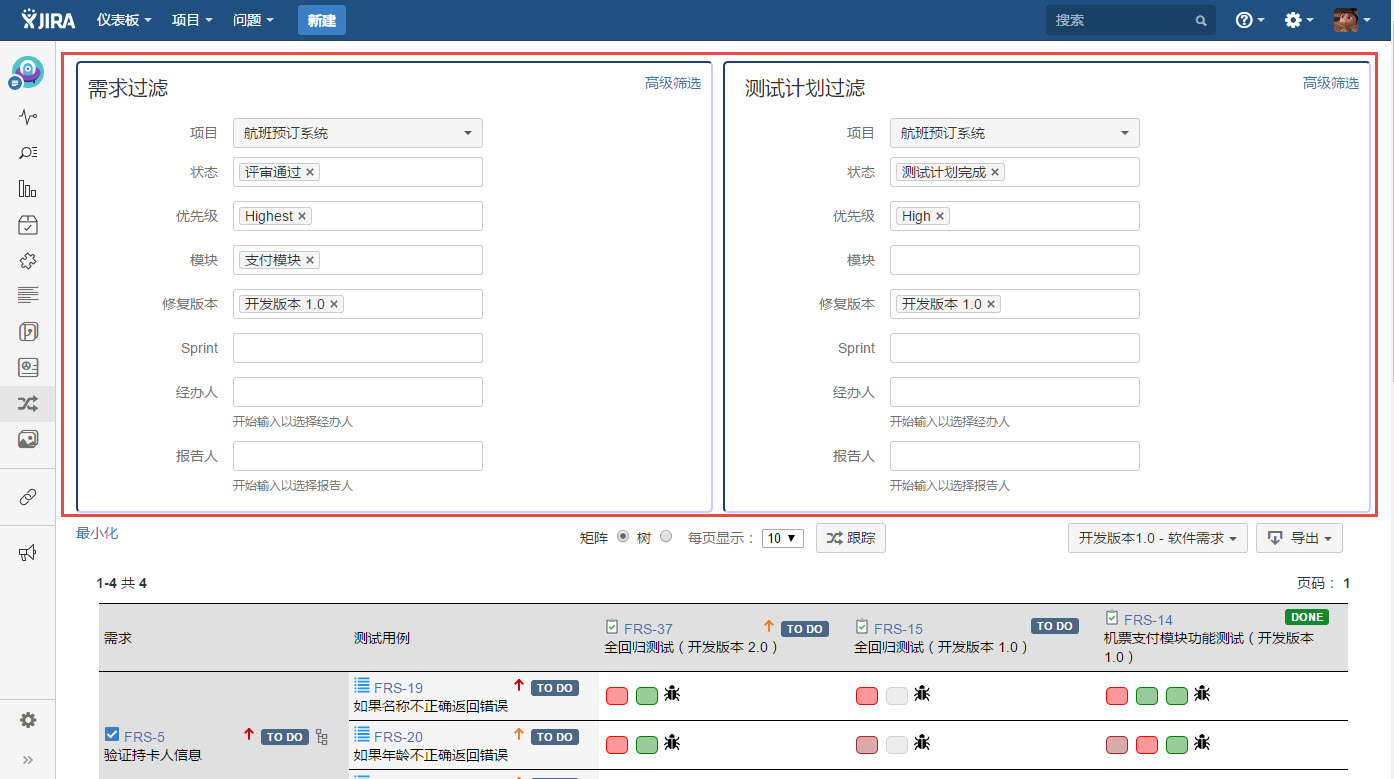This screenshot has height=779, width=1394.
Task: Select the 矩阵 radio button
Action: click(x=622, y=536)
